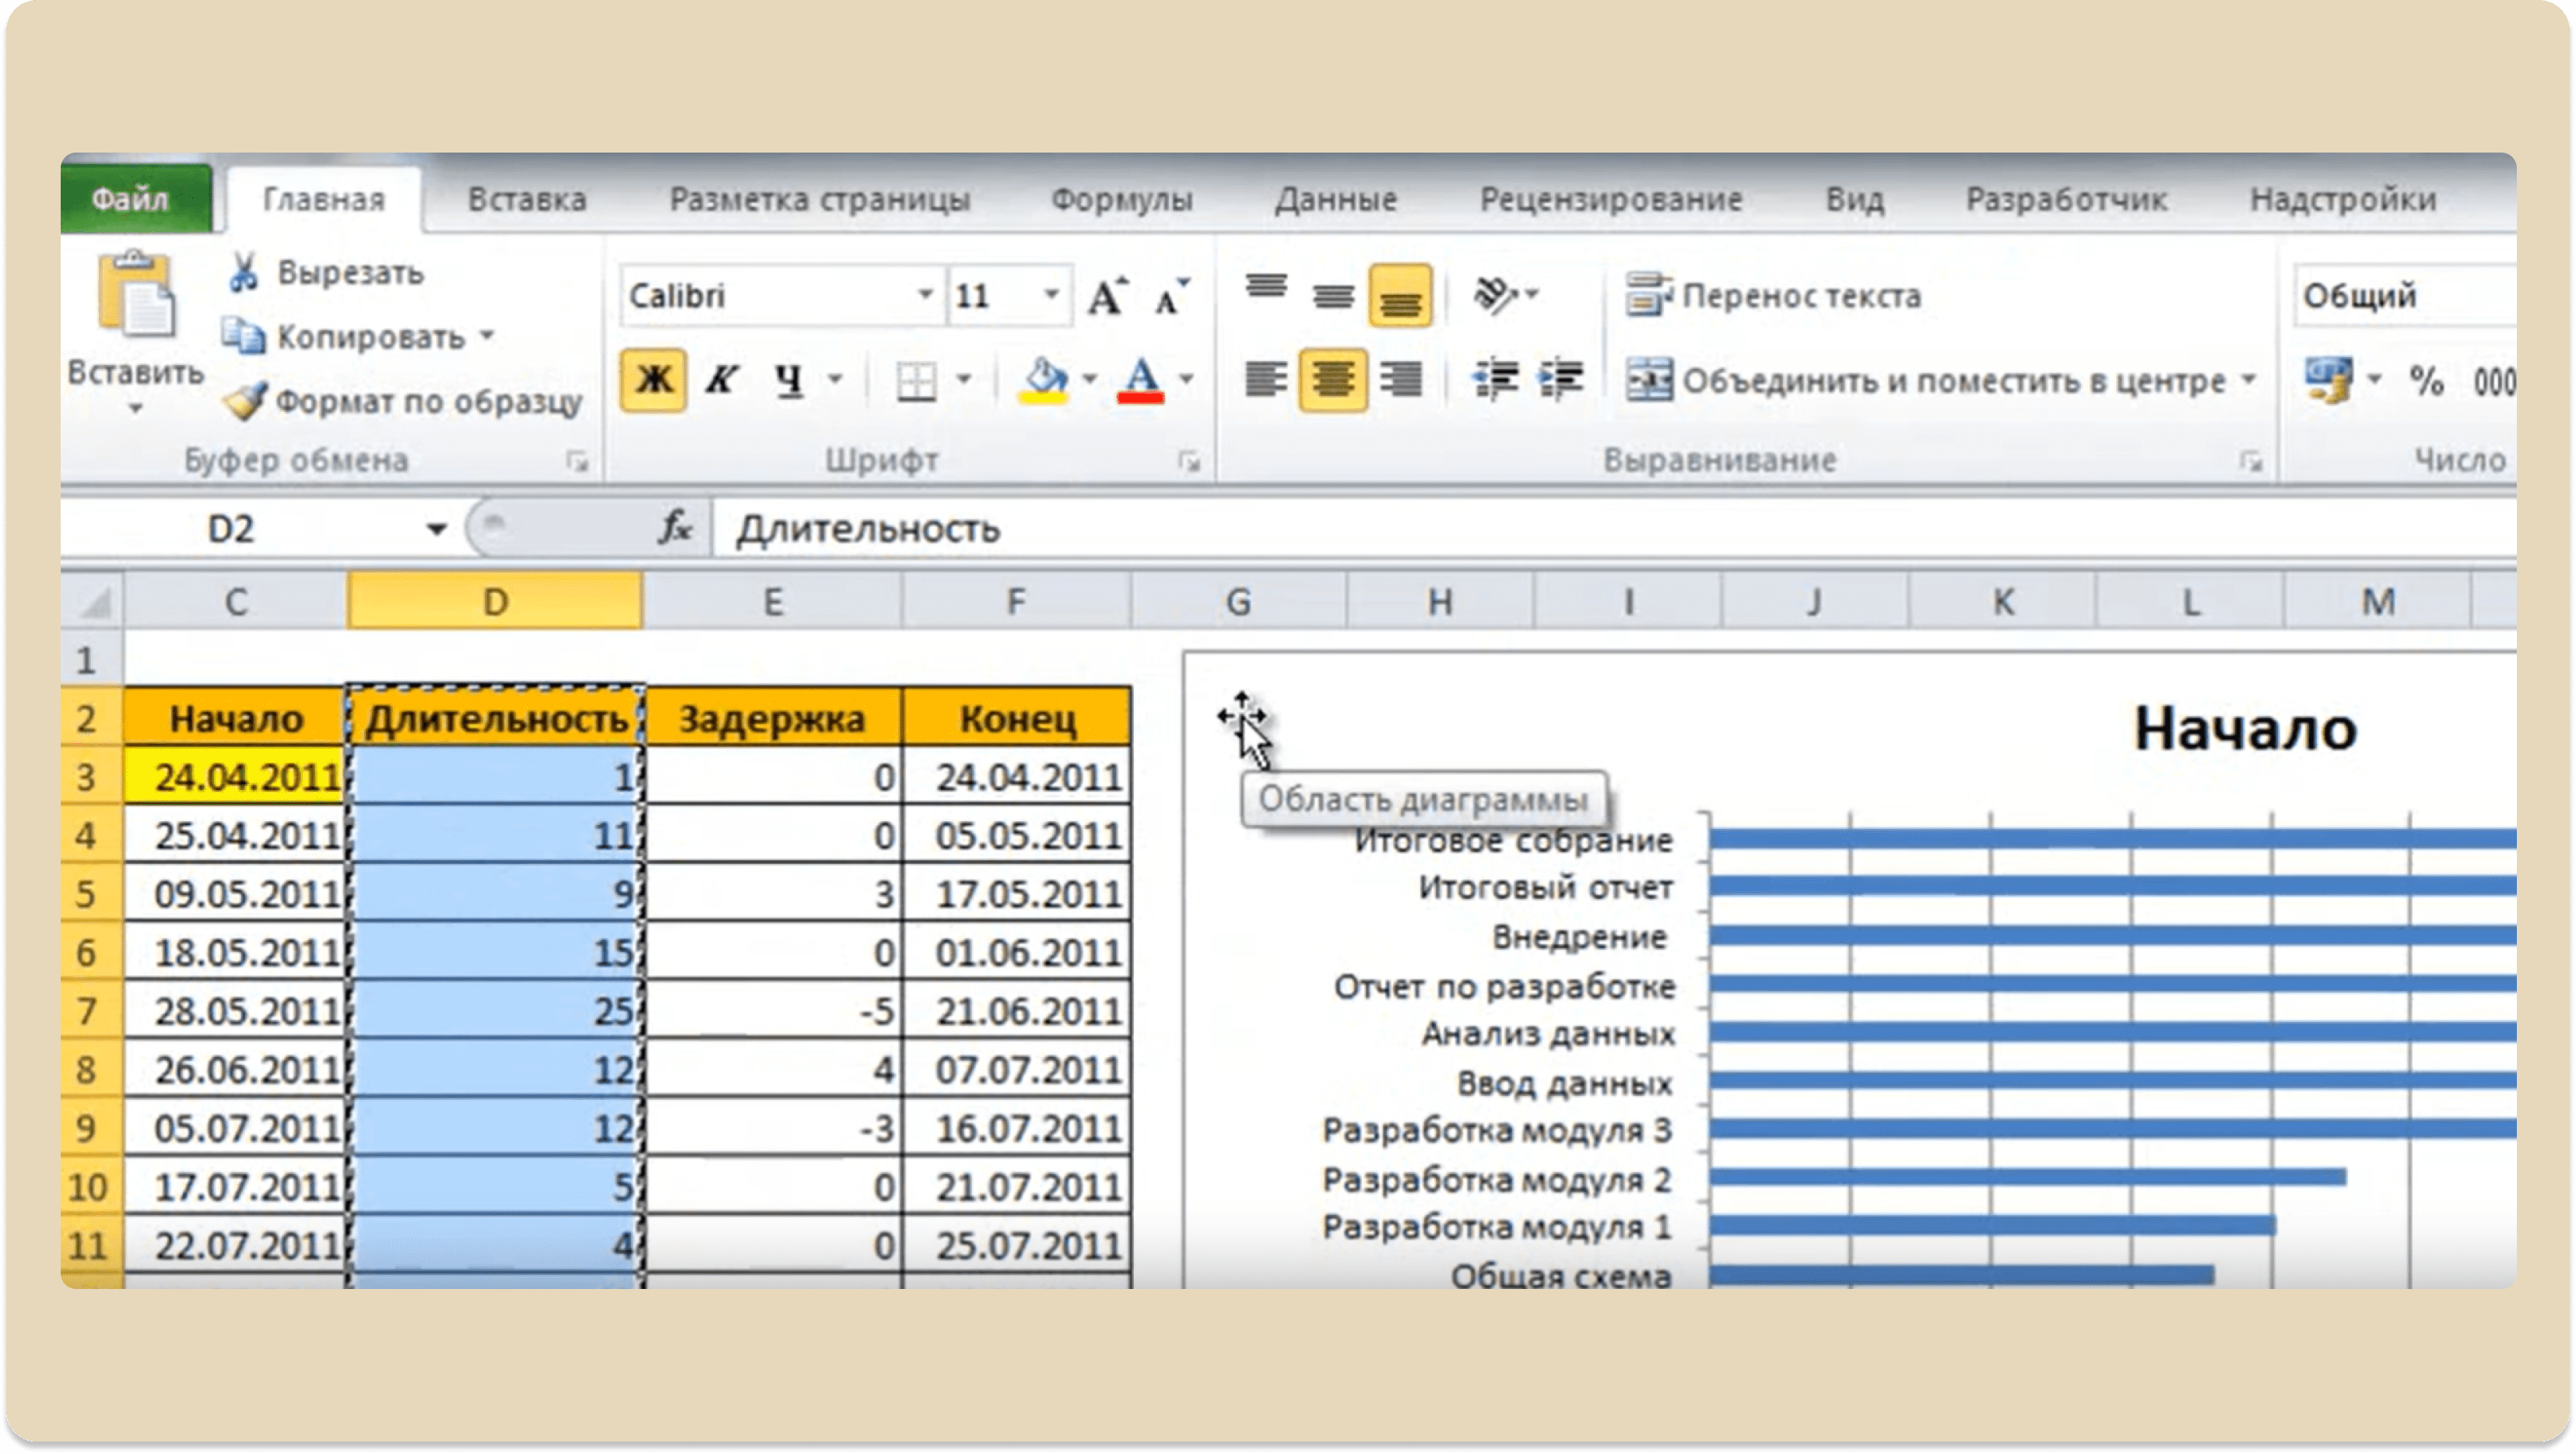Open the font size 11 dropdown

1051,295
